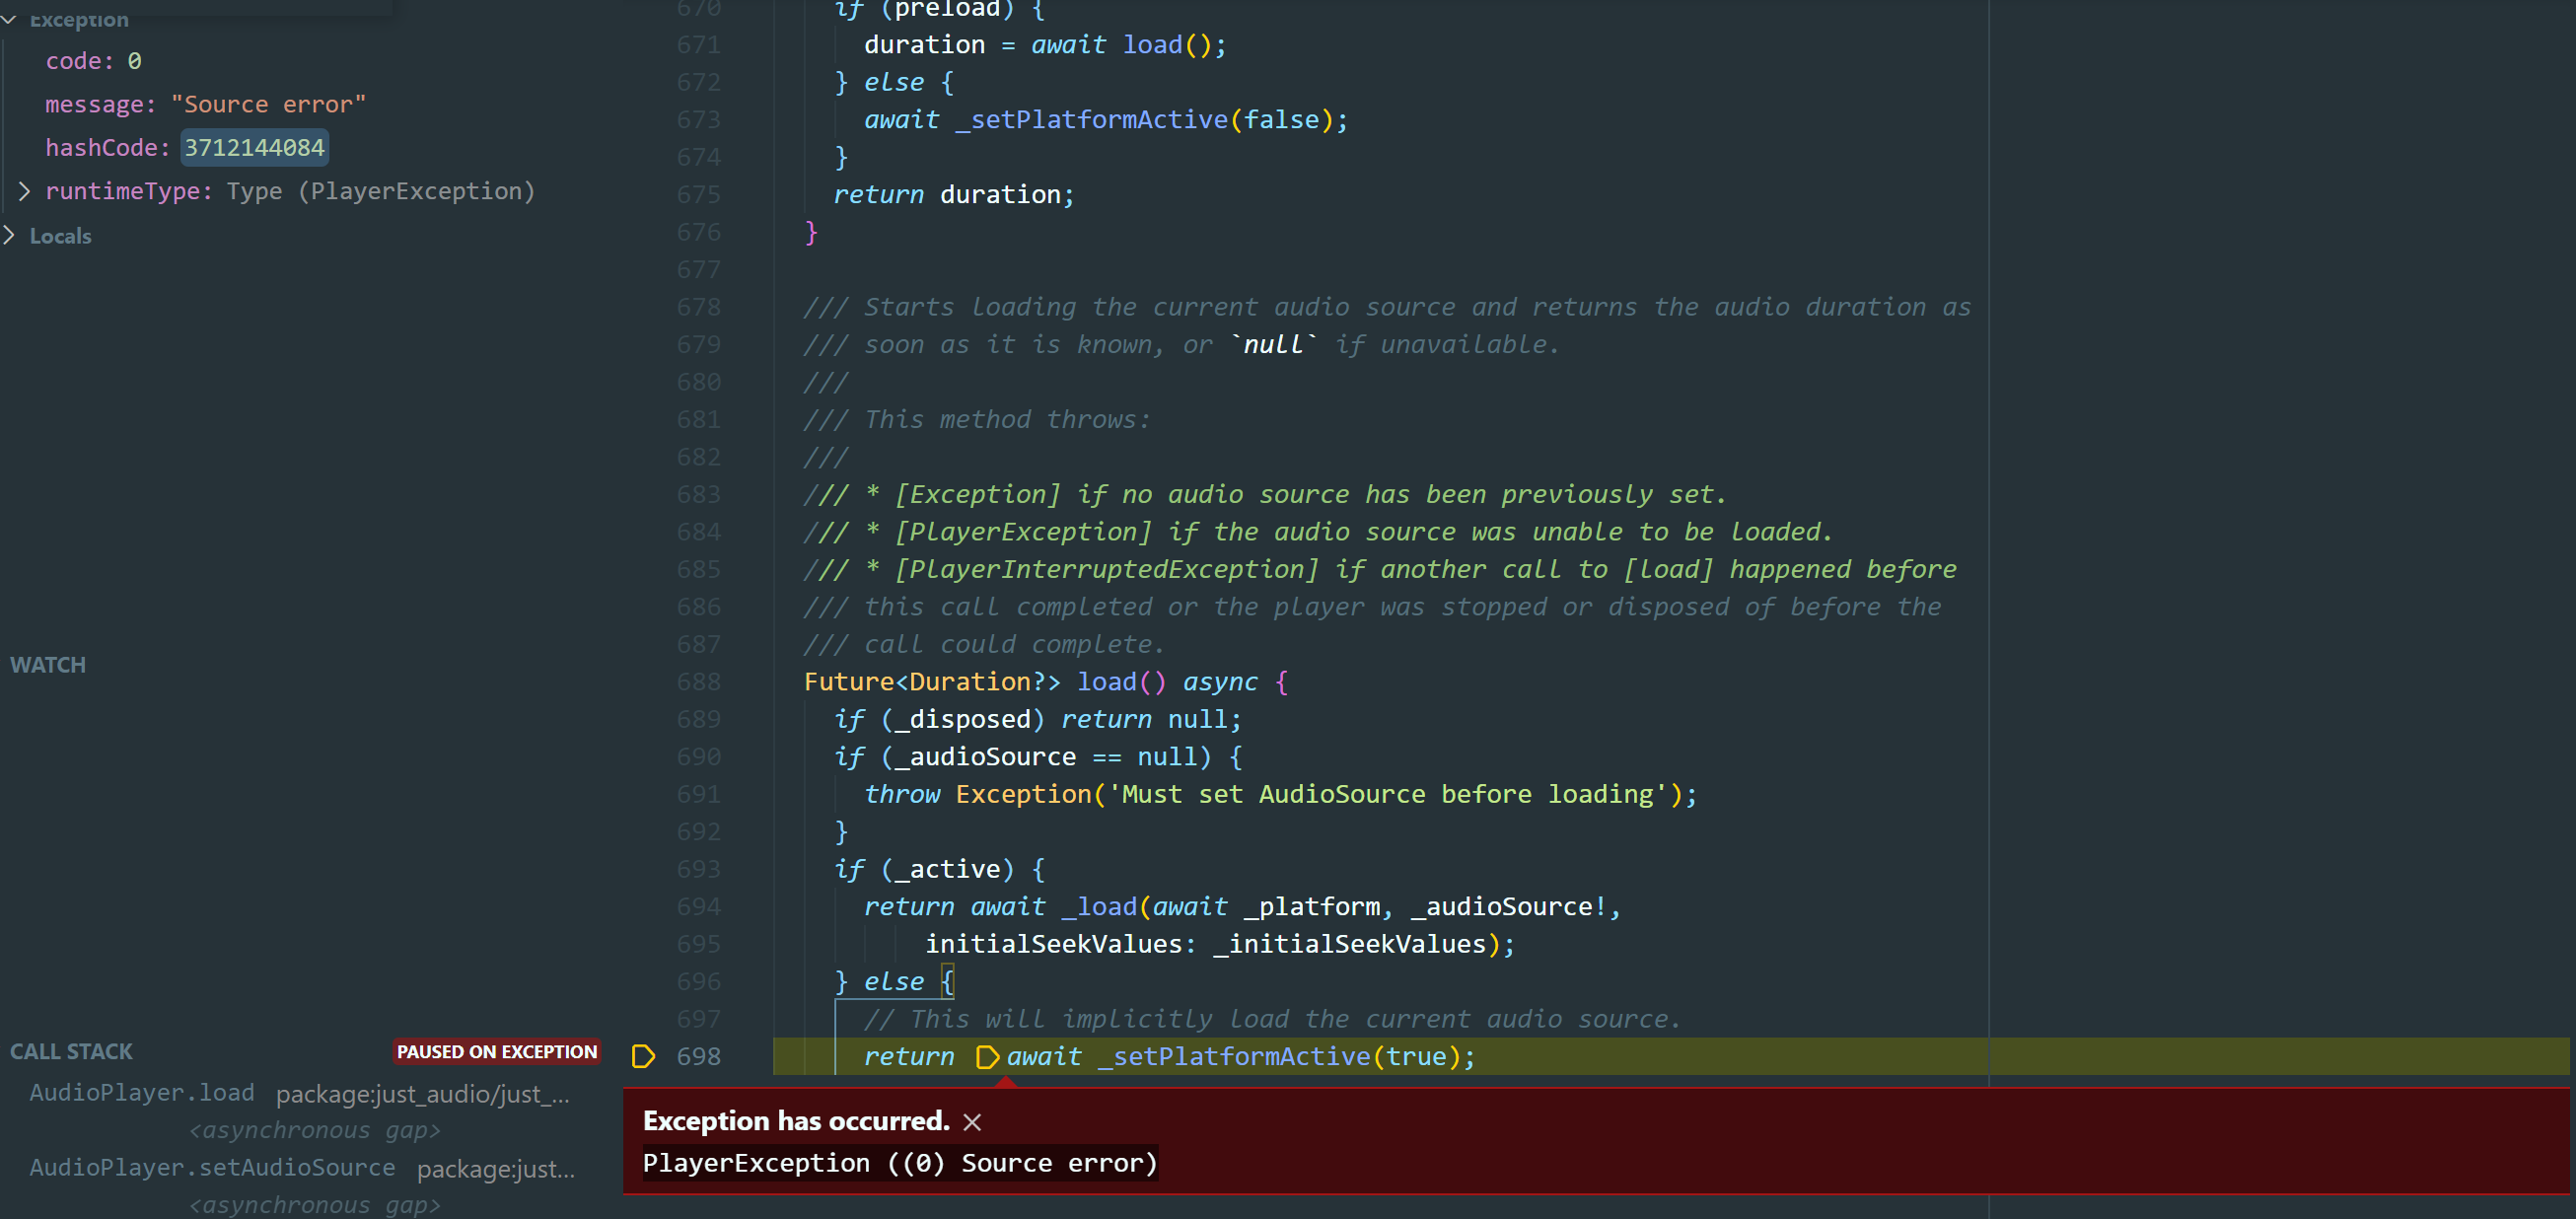Click the PAUSED ON EXCEPTION badge
The width and height of the screenshot is (2576, 1219).
click(x=496, y=1051)
